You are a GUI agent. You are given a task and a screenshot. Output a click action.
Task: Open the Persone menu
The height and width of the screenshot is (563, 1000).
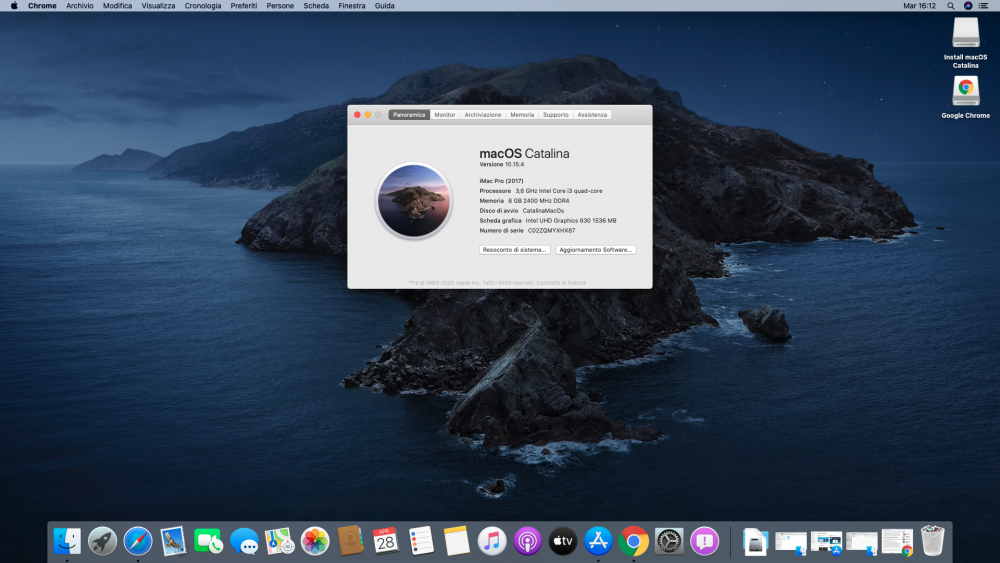(280, 6)
